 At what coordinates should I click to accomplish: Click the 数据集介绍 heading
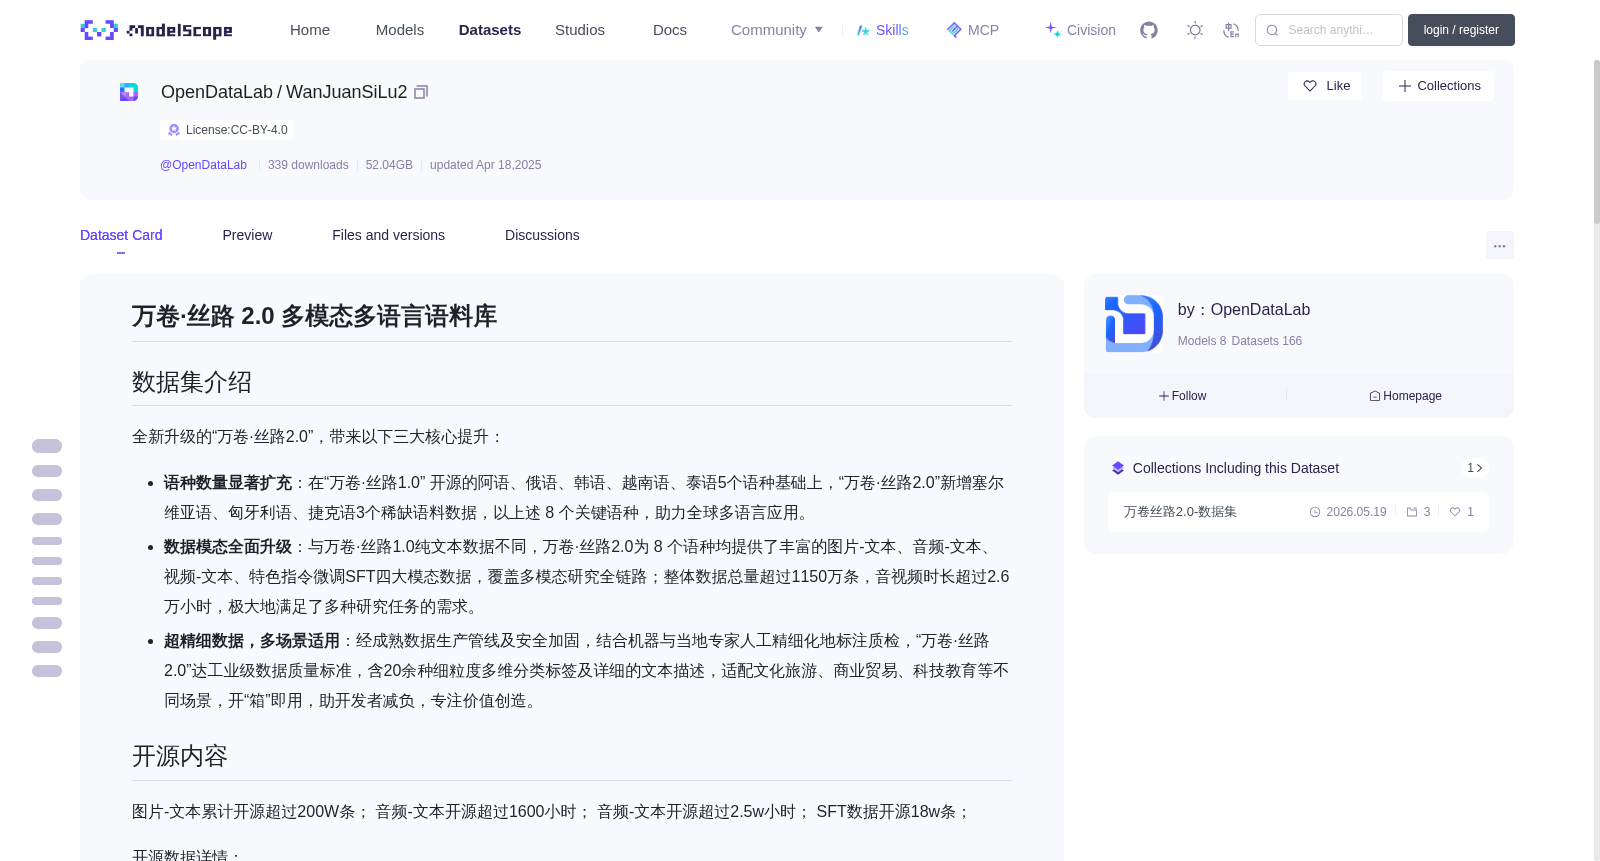tap(192, 382)
